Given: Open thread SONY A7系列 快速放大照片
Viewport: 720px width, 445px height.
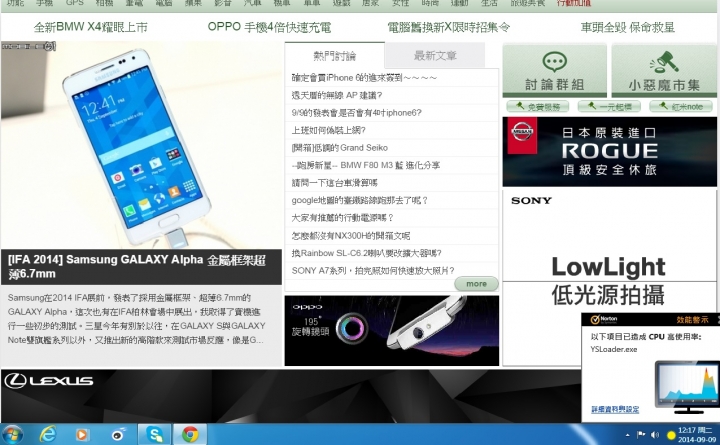Looking at the screenshot, I should point(373,270).
